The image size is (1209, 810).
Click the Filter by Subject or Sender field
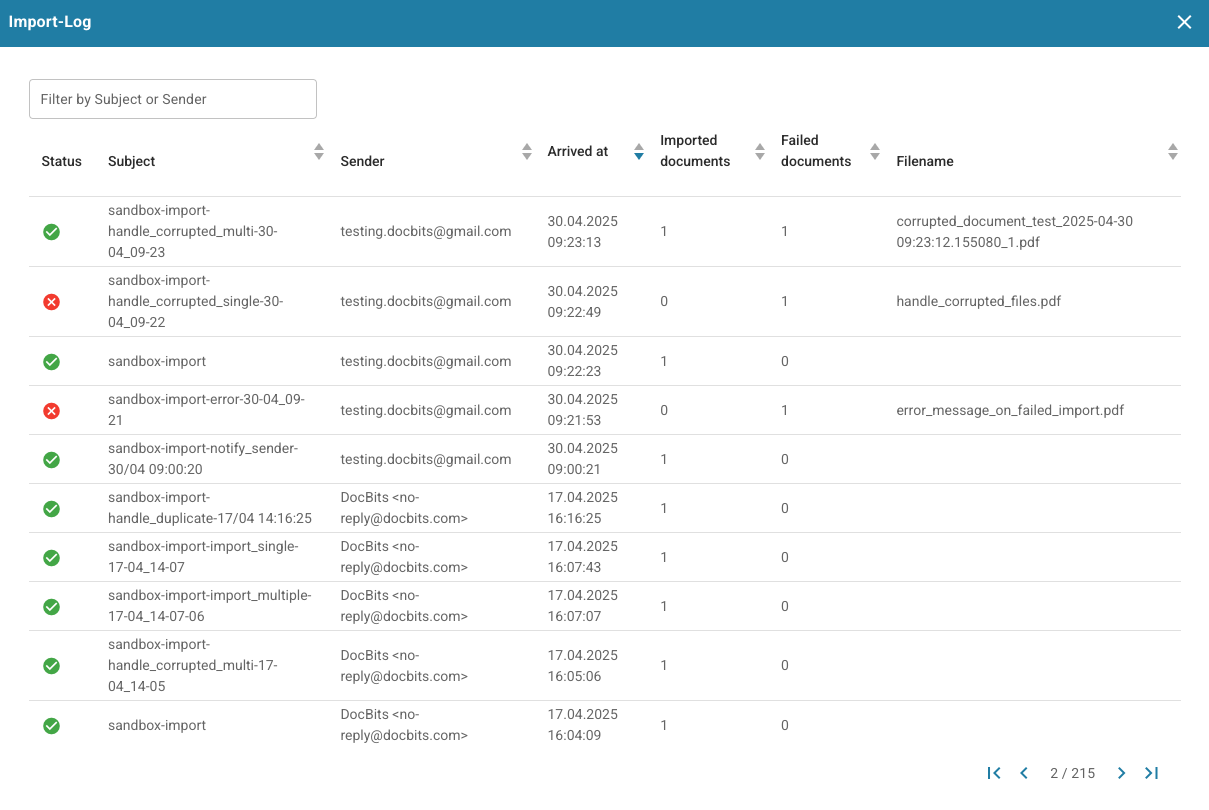173,99
